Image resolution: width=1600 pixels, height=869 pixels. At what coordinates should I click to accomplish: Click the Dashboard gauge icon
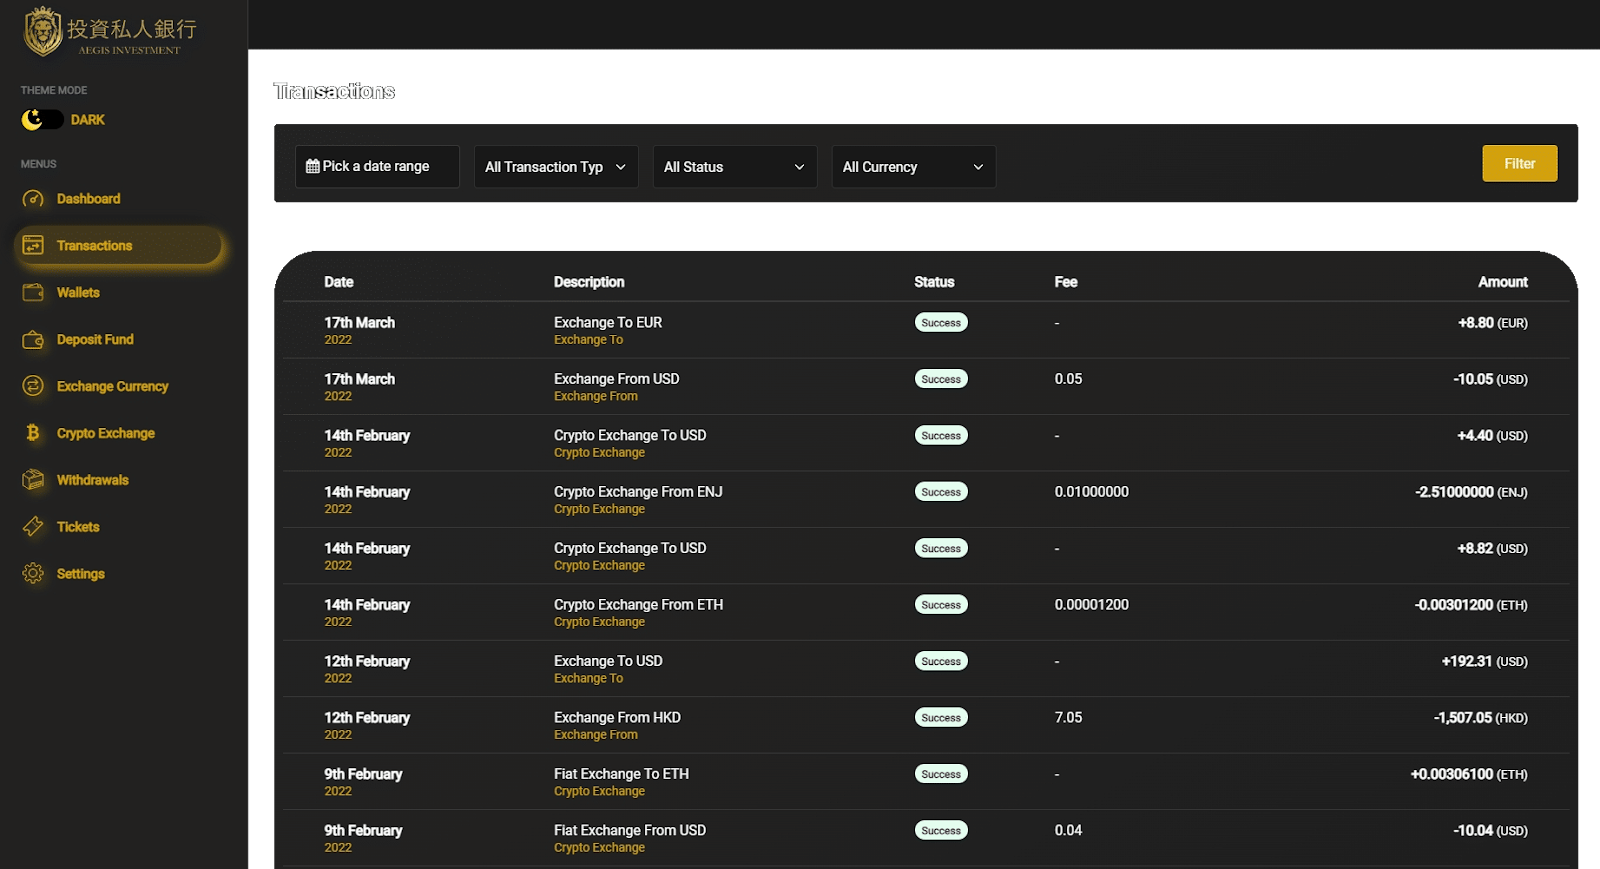[x=33, y=199]
